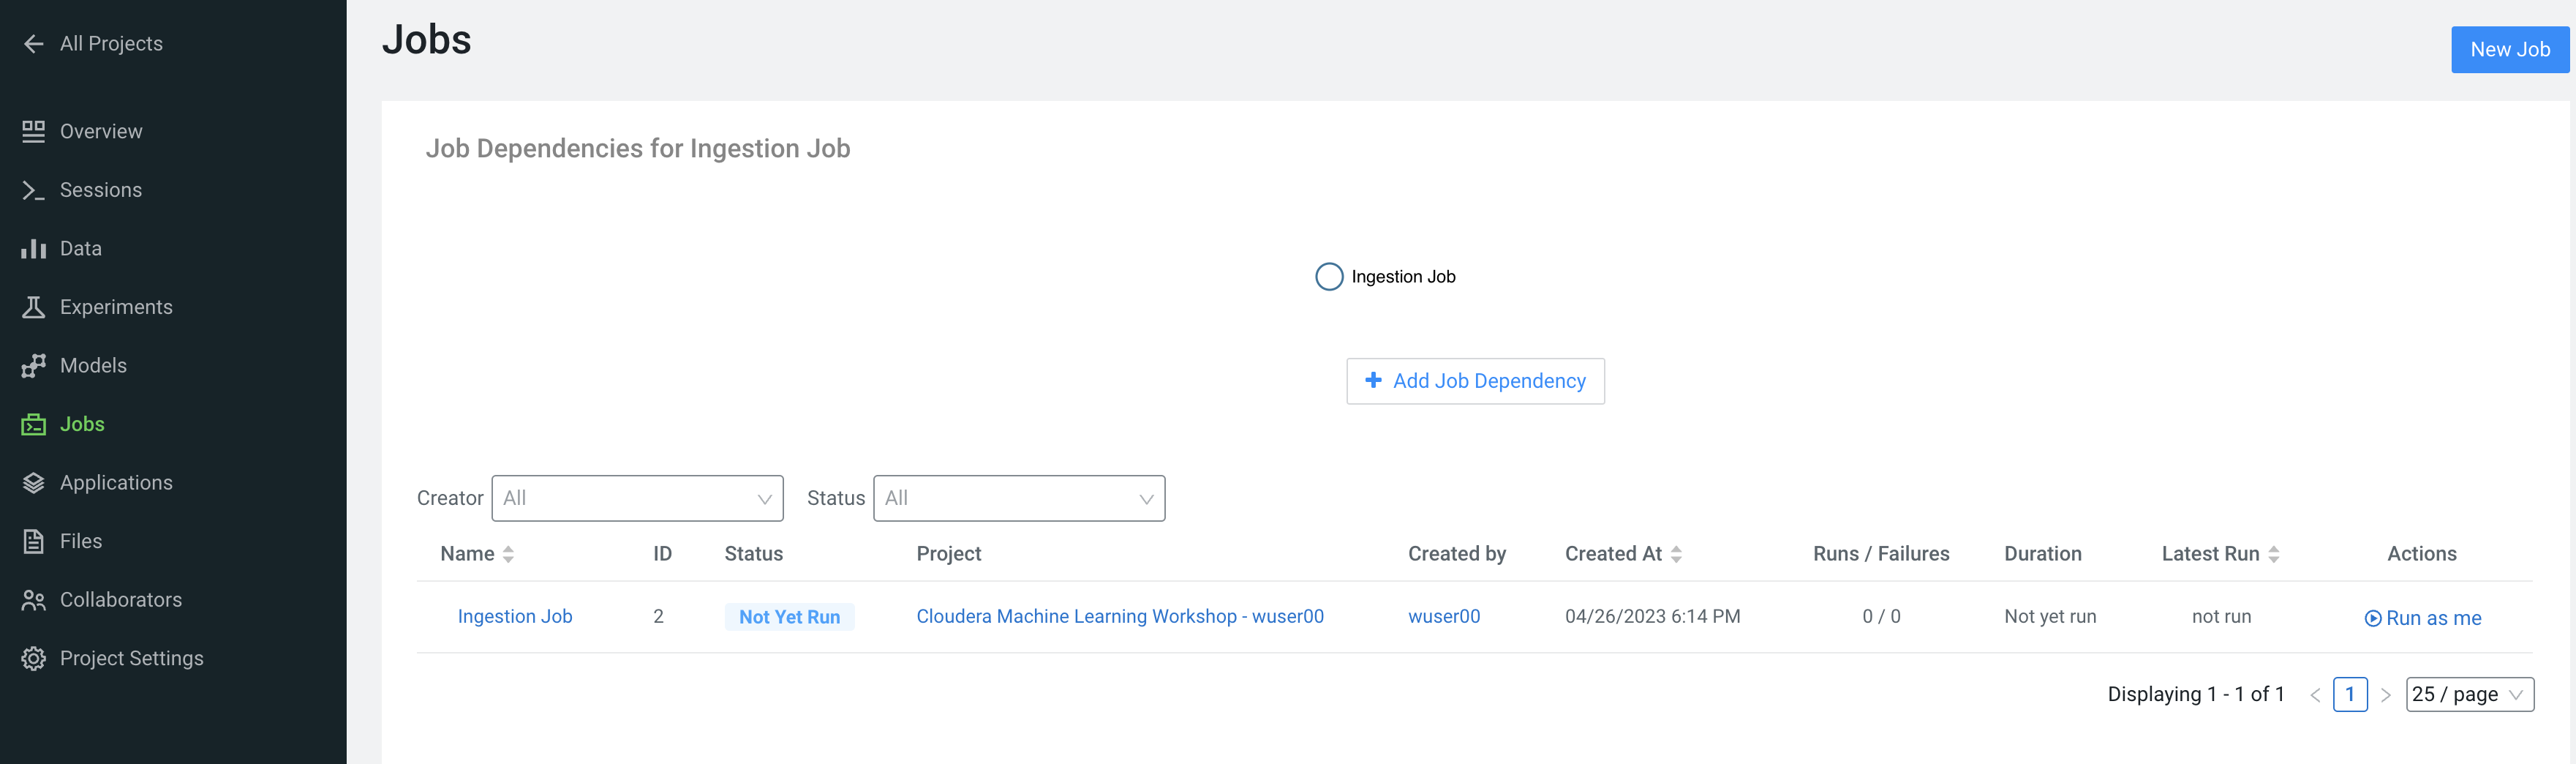Image resolution: width=2576 pixels, height=764 pixels.
Task: Click the Not Yet Run status badge
Action: coord(789,617)
